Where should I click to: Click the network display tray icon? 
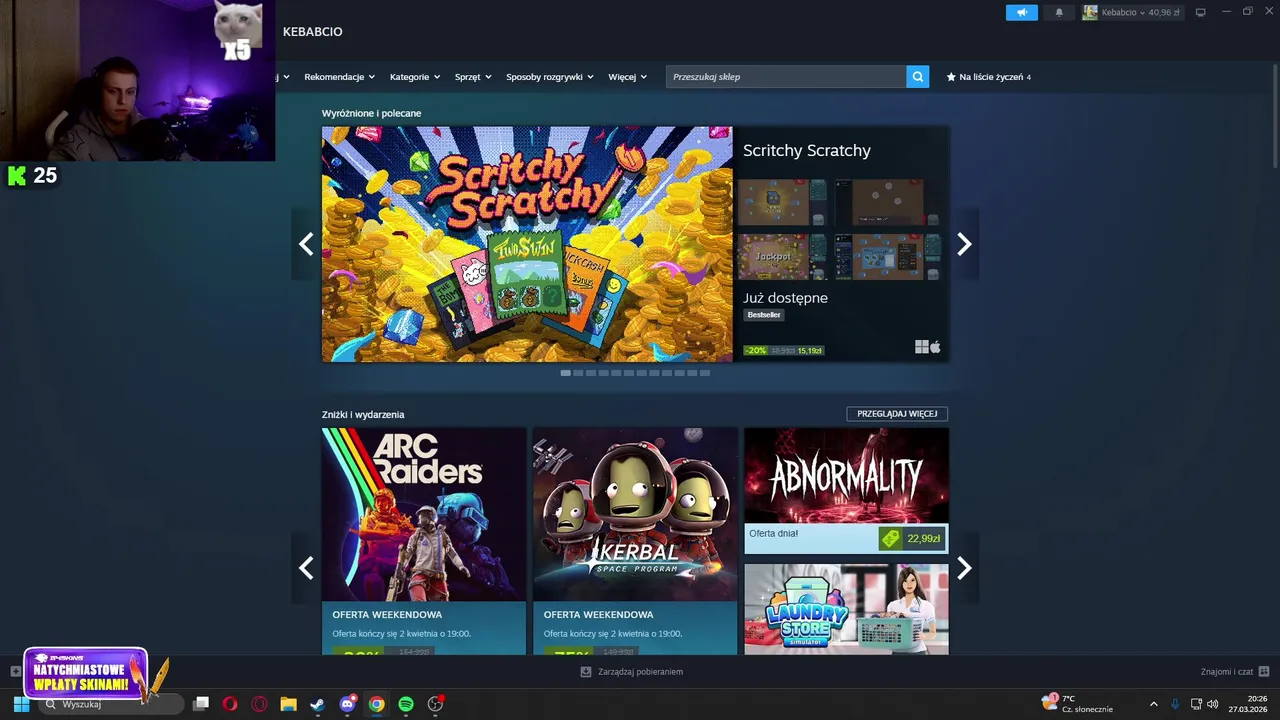tap(1196, 704)
